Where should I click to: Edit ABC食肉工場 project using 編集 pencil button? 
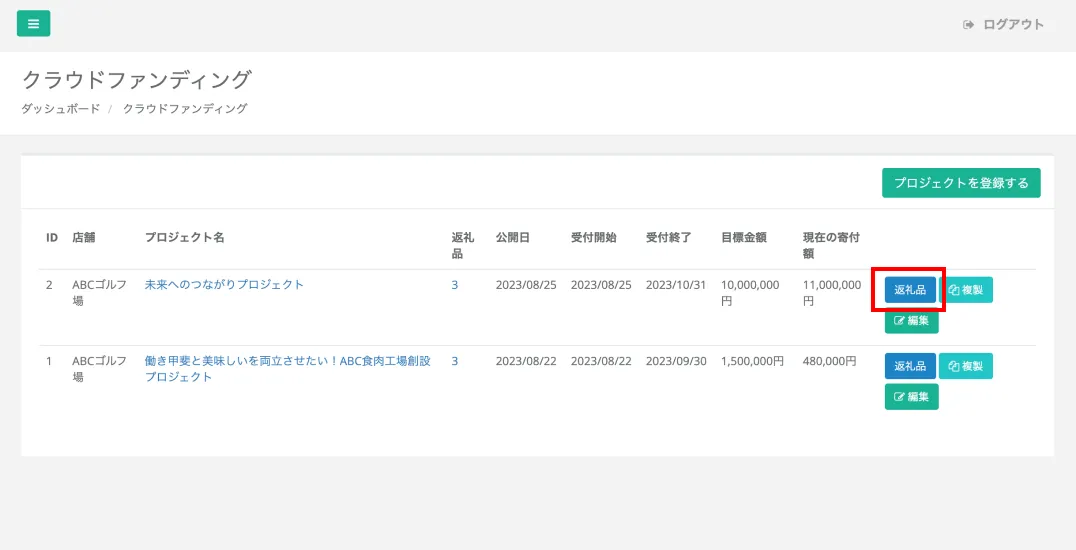coord(911,397)
